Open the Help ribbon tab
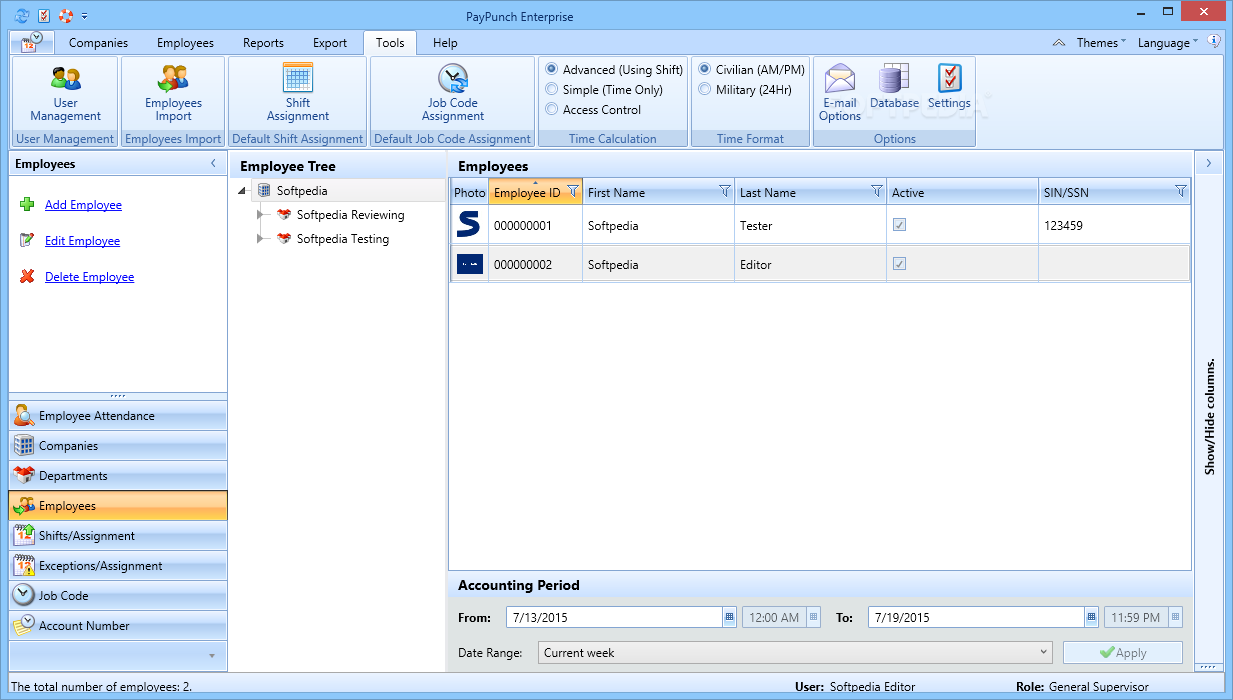This screenshot has width=1233, height=700. click(445, 43)
